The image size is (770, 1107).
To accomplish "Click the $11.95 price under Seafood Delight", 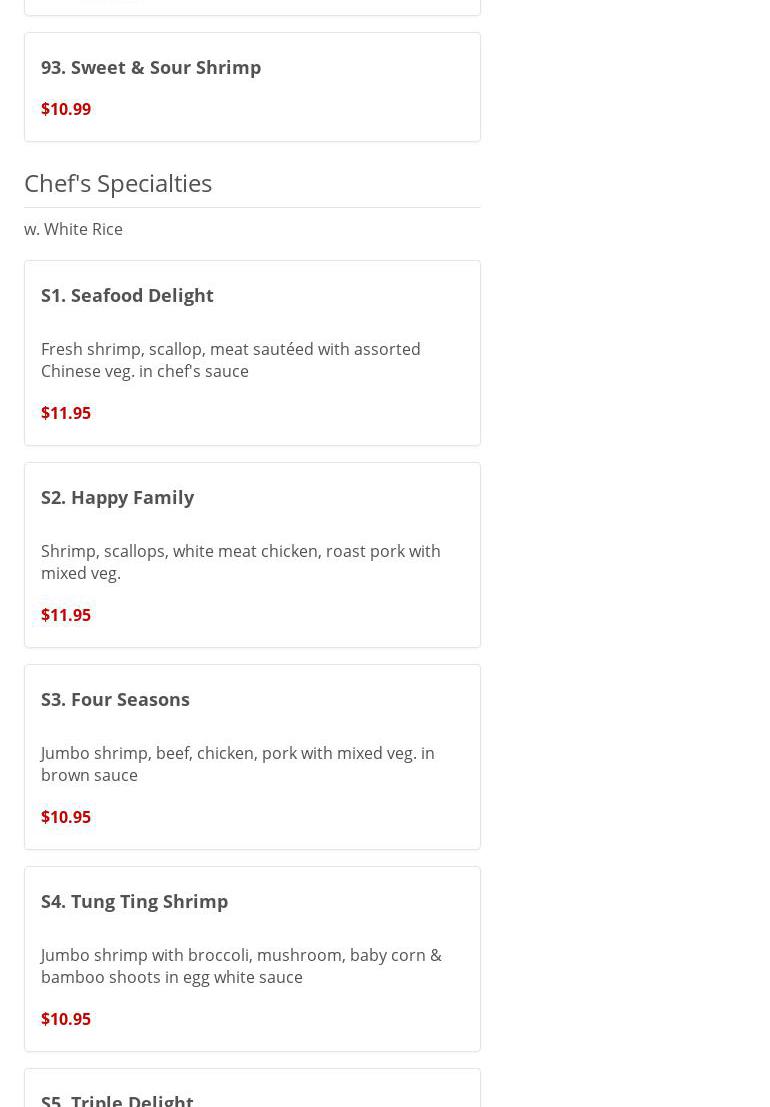I will point(66,413).
